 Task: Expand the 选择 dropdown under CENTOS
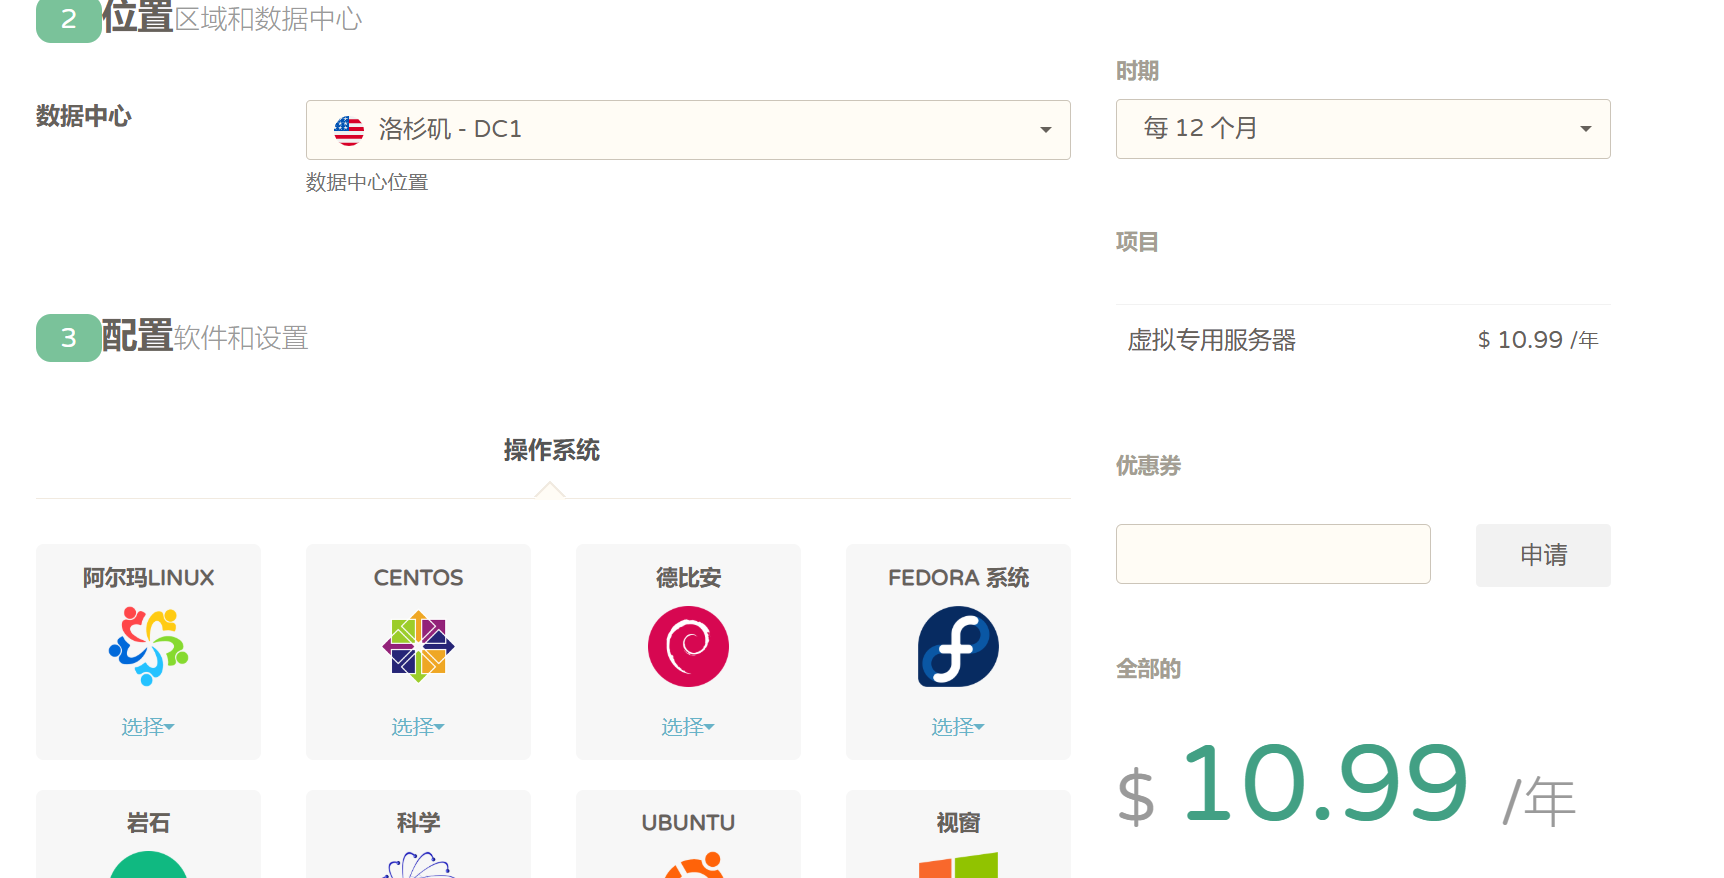pos(418,727)
